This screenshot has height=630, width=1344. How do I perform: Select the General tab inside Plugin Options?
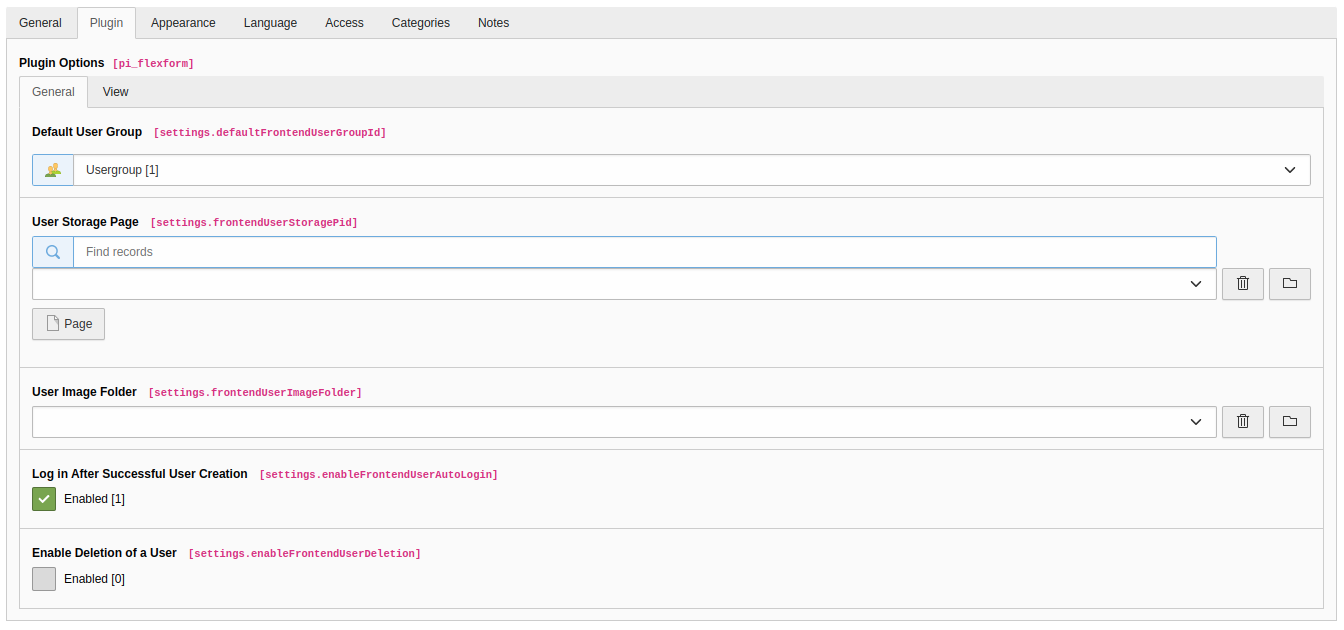pos(53,92)
